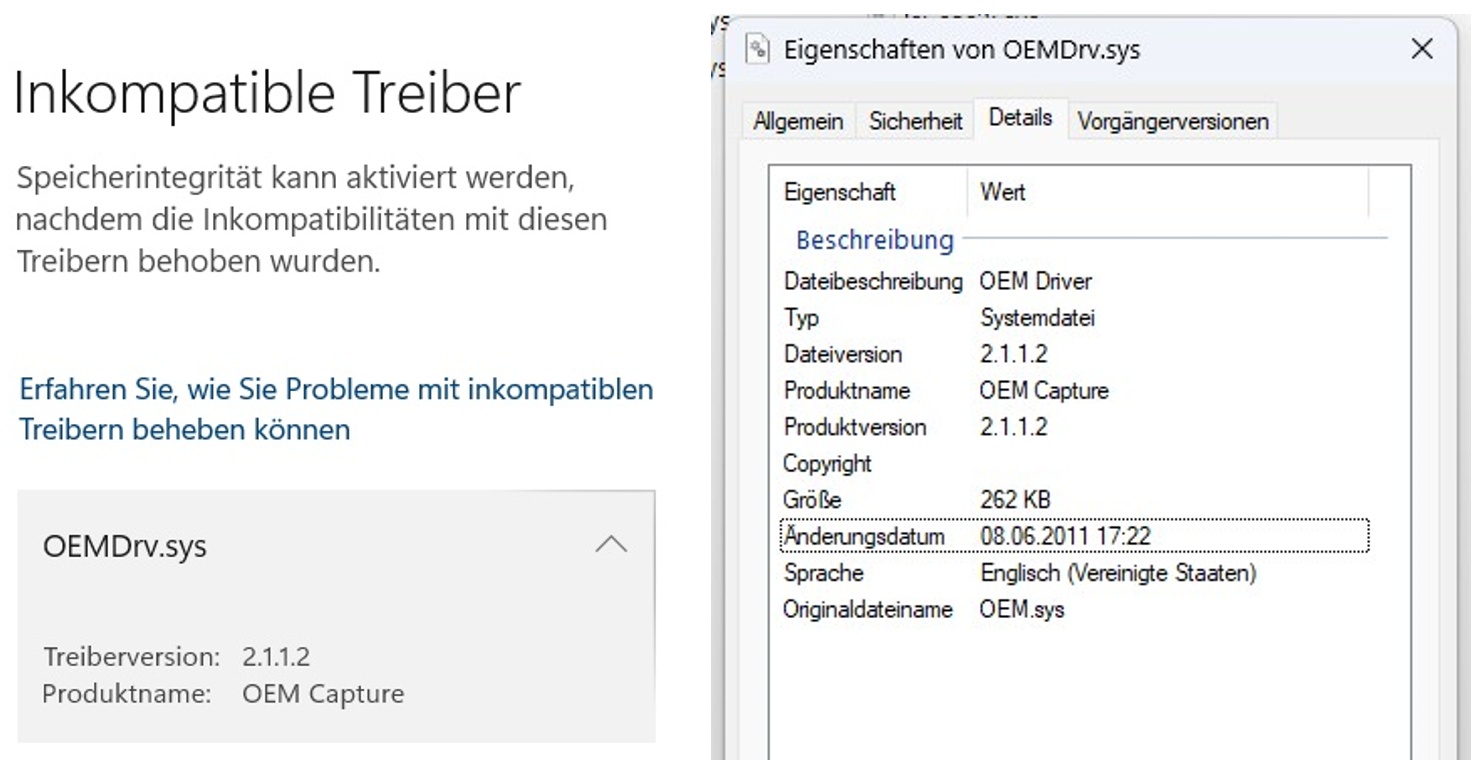This screenshot has height=760, width=1483.
Task: Click the value OEM.sys
Action: [x=1022, y=609]
